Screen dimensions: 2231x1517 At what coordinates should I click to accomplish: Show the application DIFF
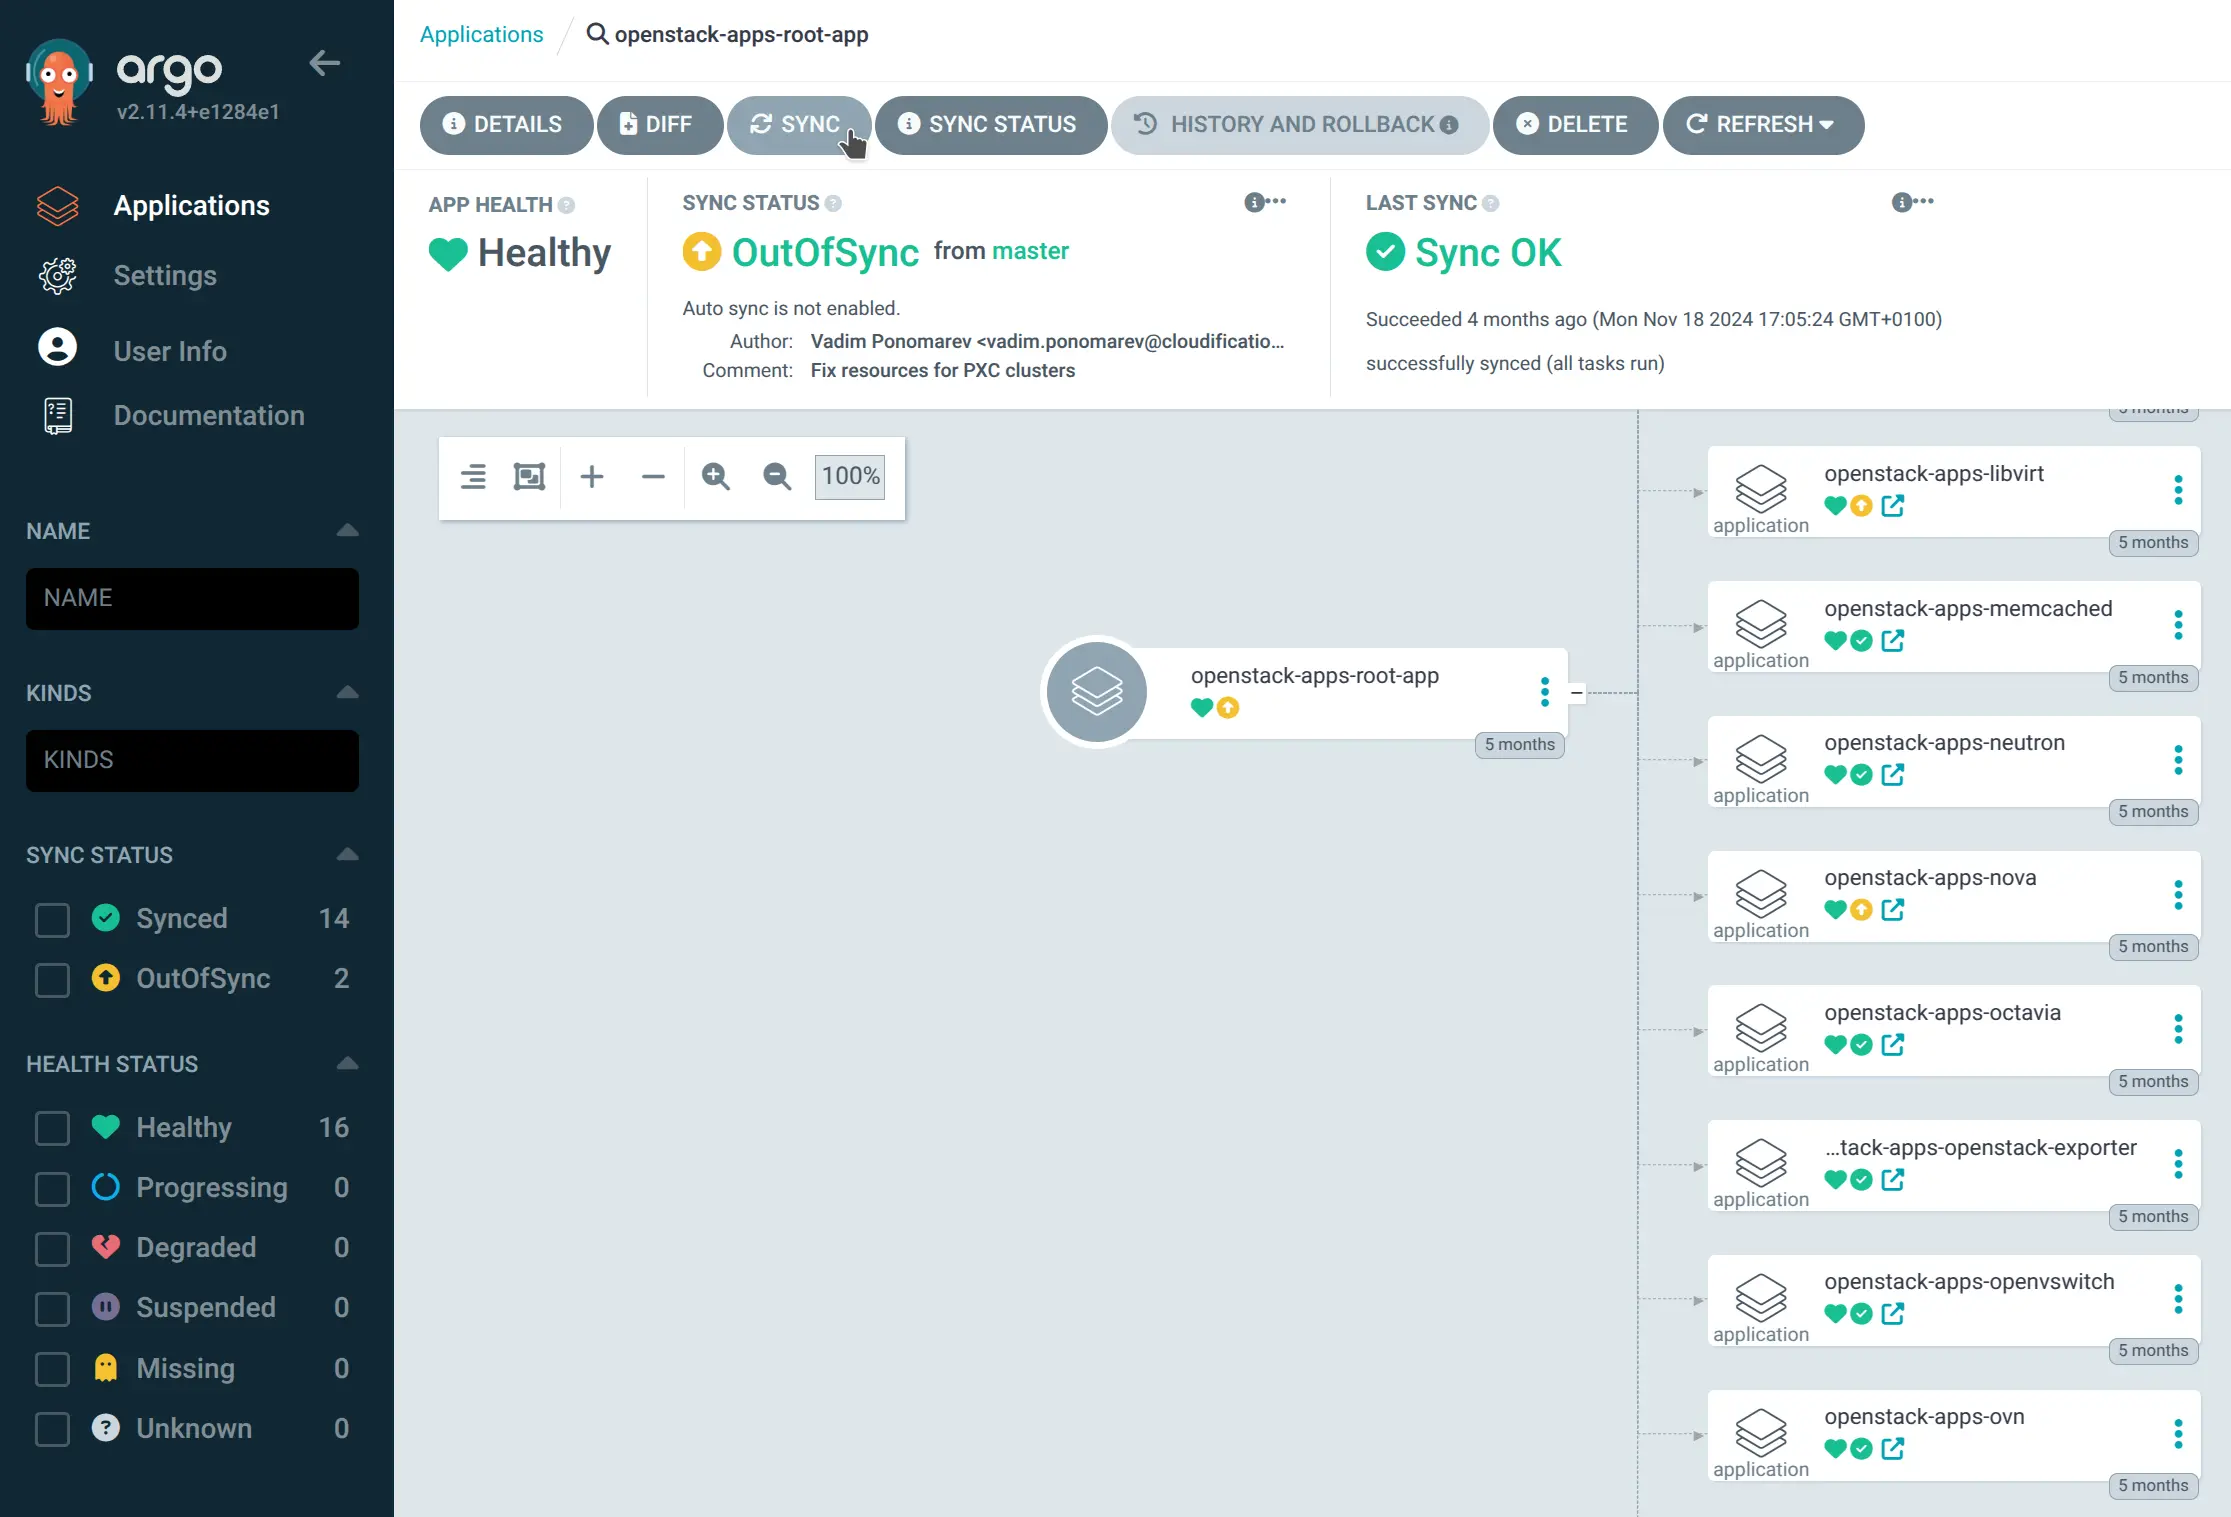click(x=659, y=125)
